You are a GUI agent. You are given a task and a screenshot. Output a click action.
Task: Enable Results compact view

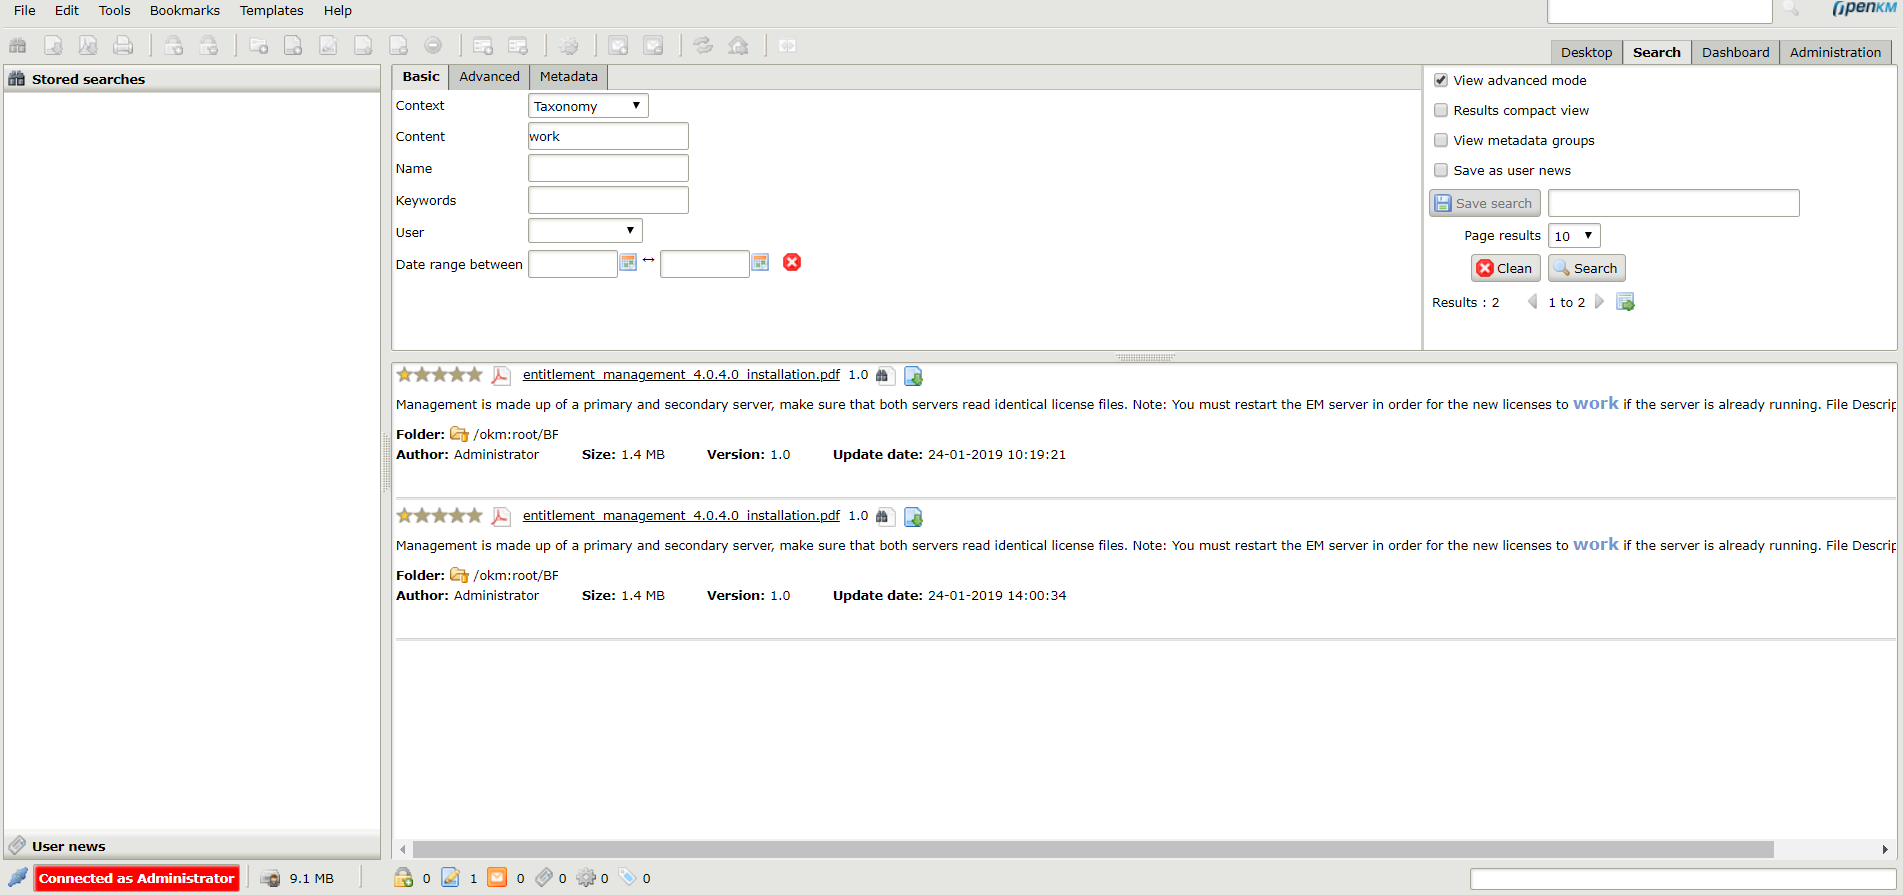(x=1441, y=110)
